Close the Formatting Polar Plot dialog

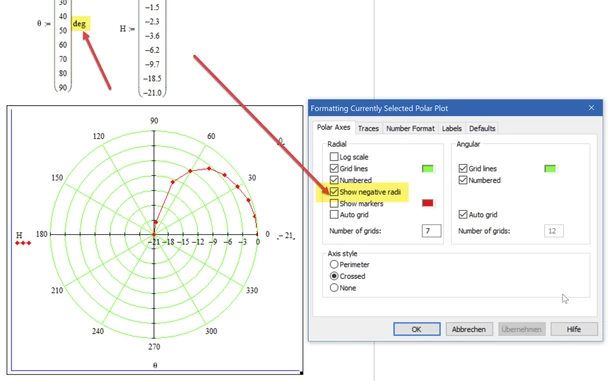coord(591,108)
